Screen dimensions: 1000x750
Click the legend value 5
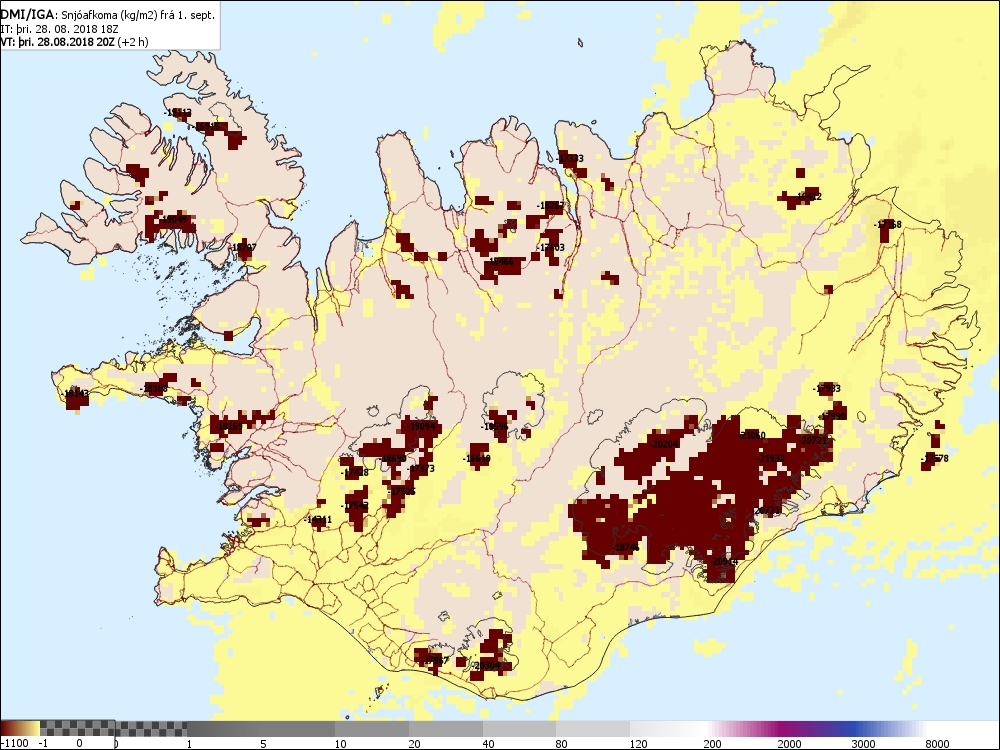click(263, 743)
